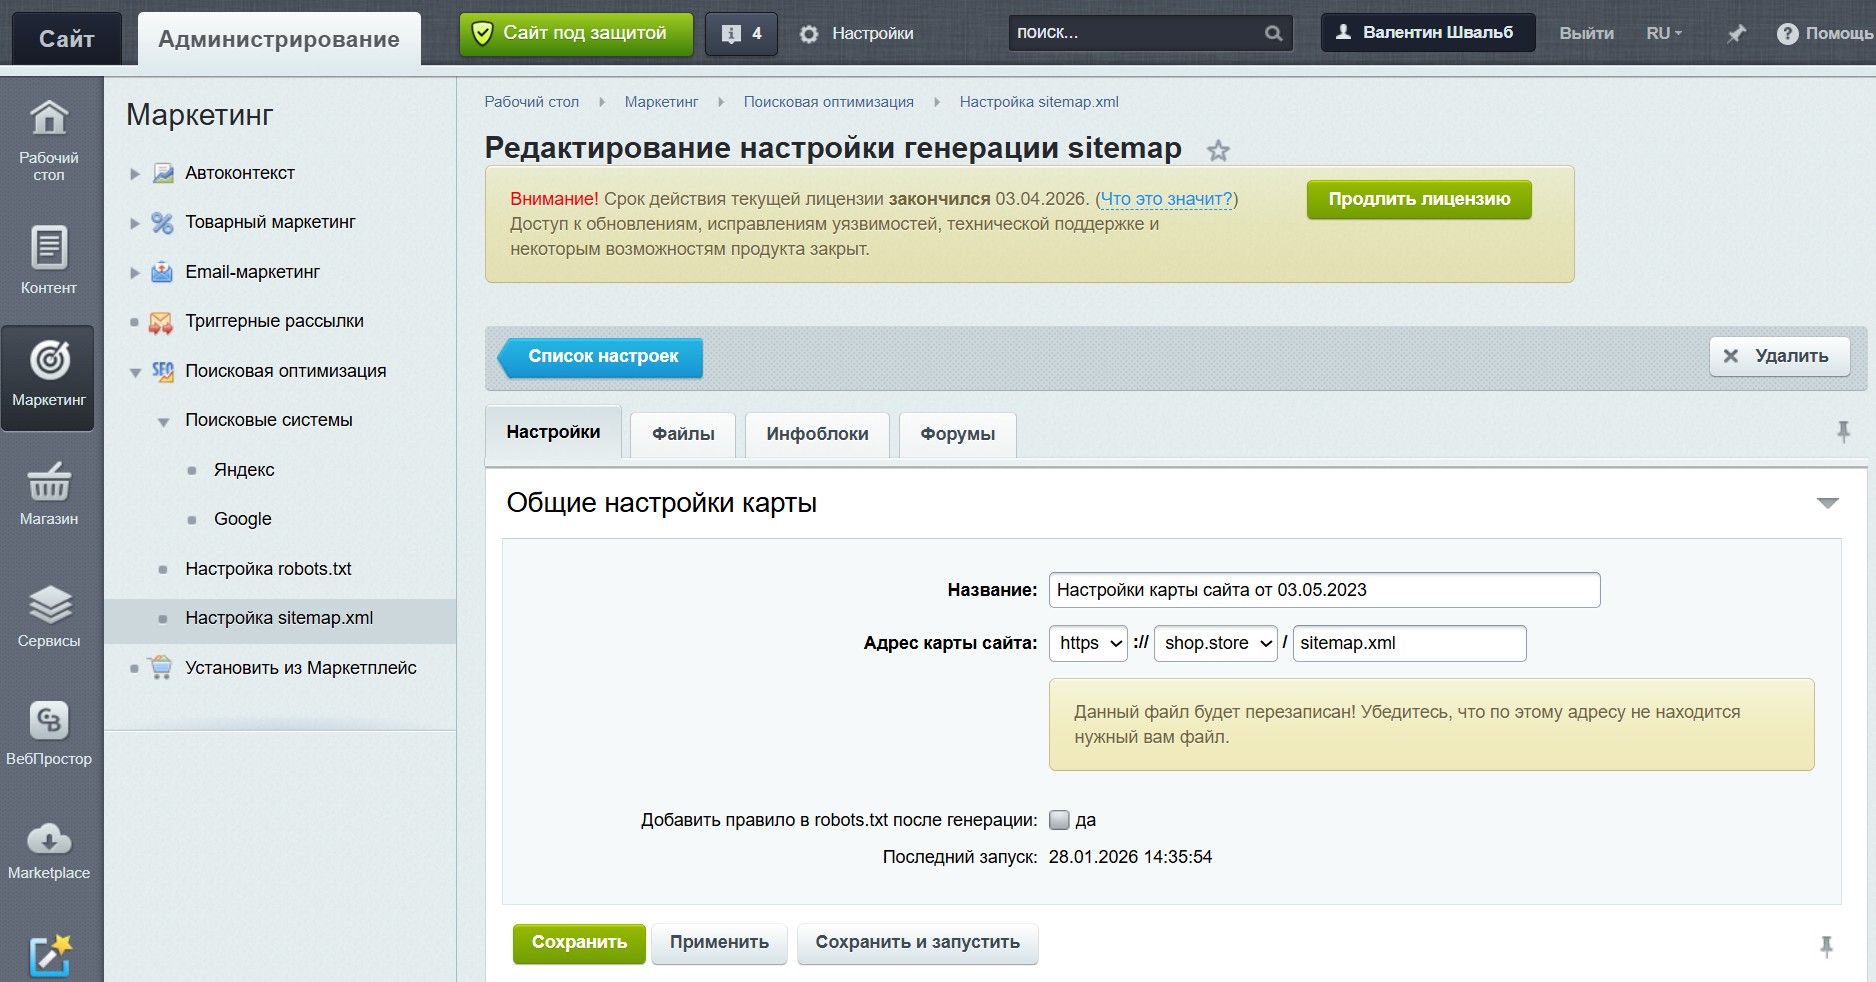Click the search magnifier icon

(1273, 33)
